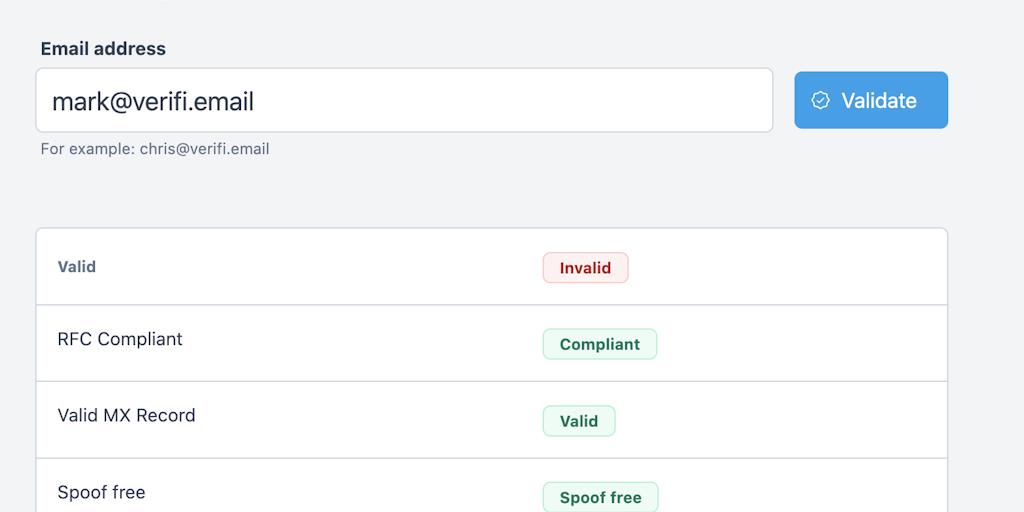Image resolution: width=1024 pixels, height=512 pixels.
Task: Click the bold Valid row heading
Action: coord(77,266)
